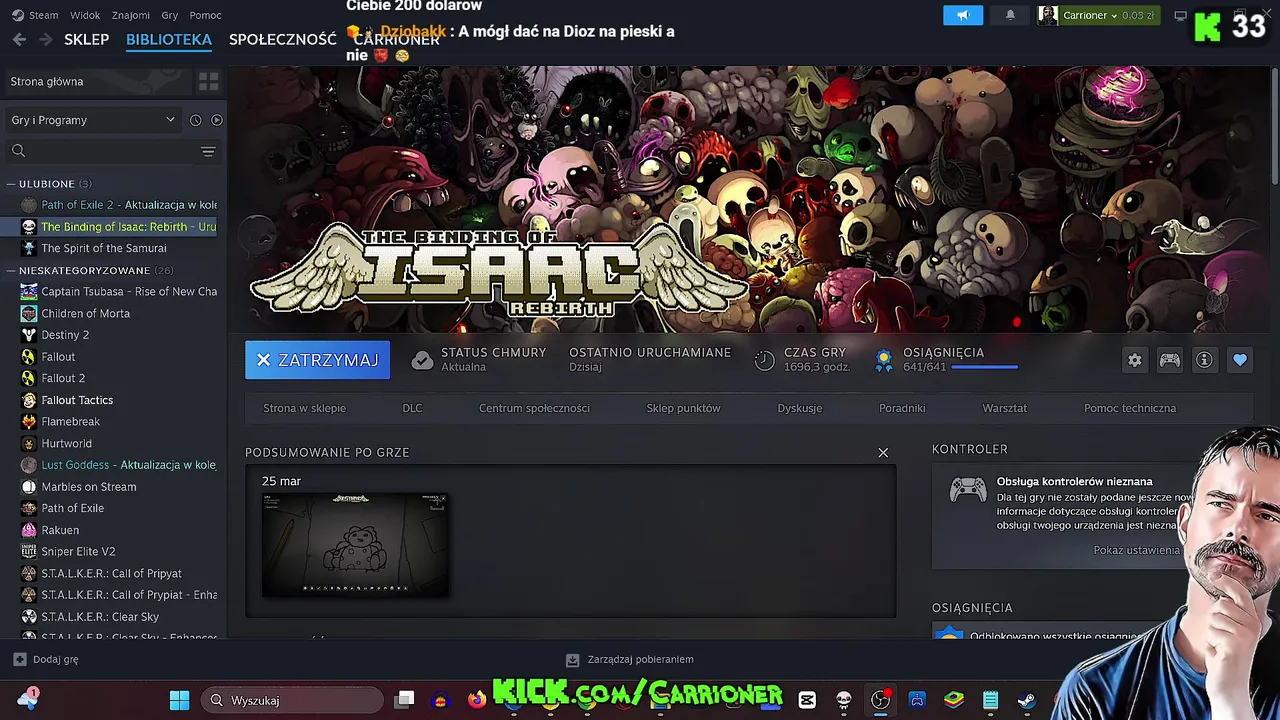This screenshot has height=720, width=1280.
Task: Open Warsztat link
Action: point(1004,408)
